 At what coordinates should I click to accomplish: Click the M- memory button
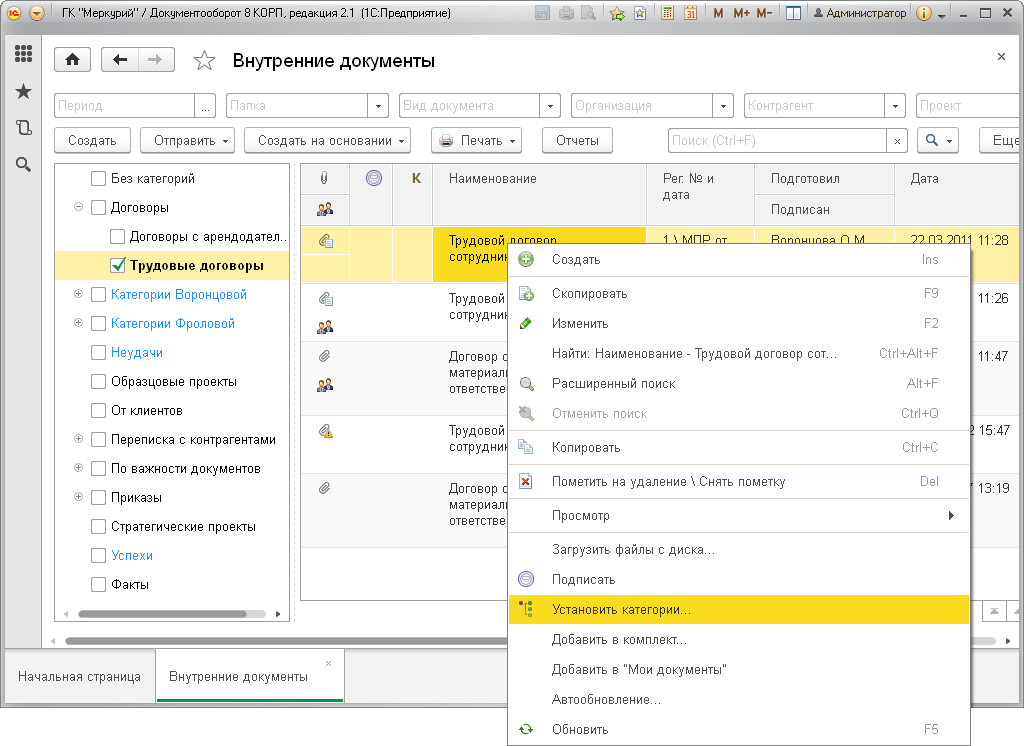[x=764, y=12]
